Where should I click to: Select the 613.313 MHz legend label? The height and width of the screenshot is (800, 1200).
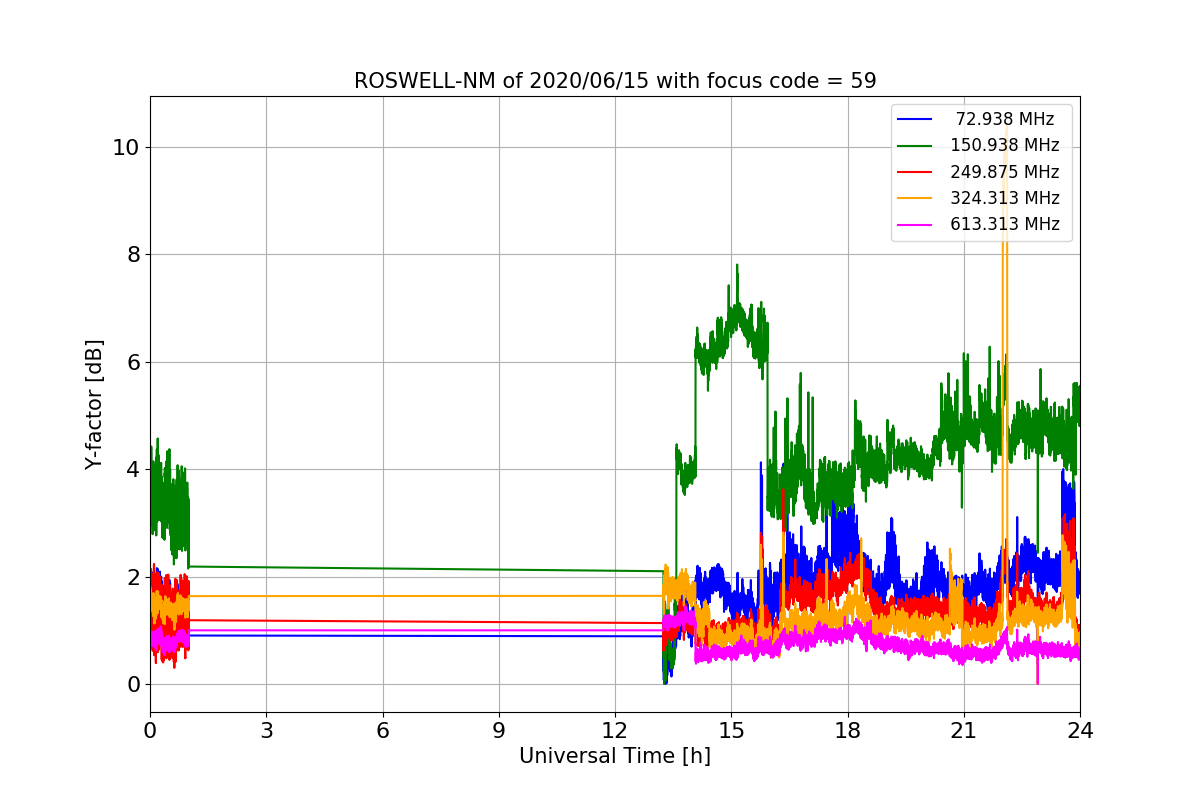tap(1005, 224)
